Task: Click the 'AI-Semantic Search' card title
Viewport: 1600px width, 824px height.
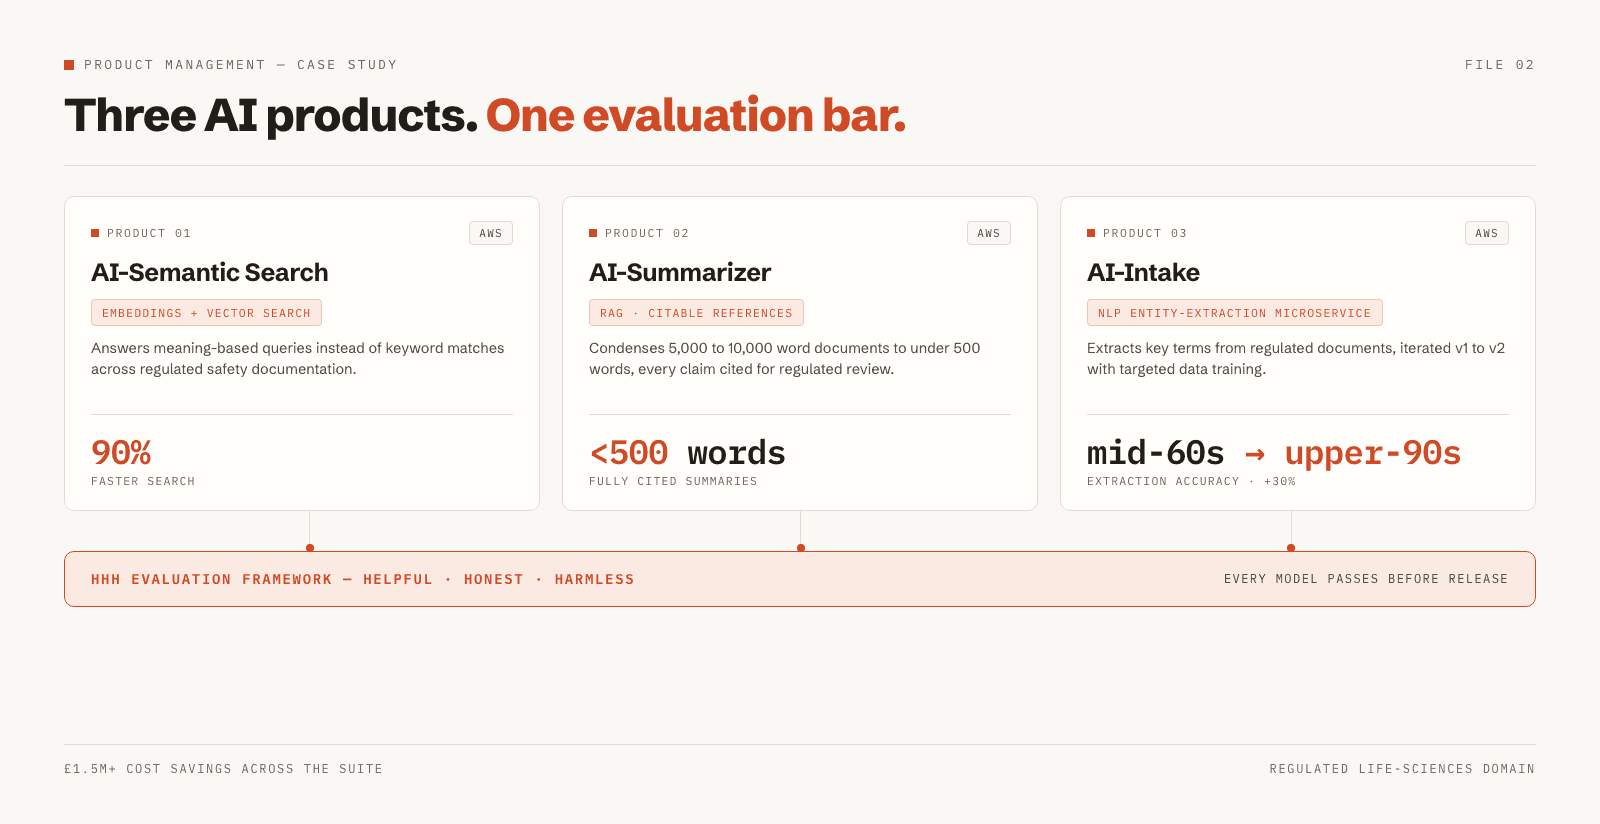Action: (x=210, y=272)
